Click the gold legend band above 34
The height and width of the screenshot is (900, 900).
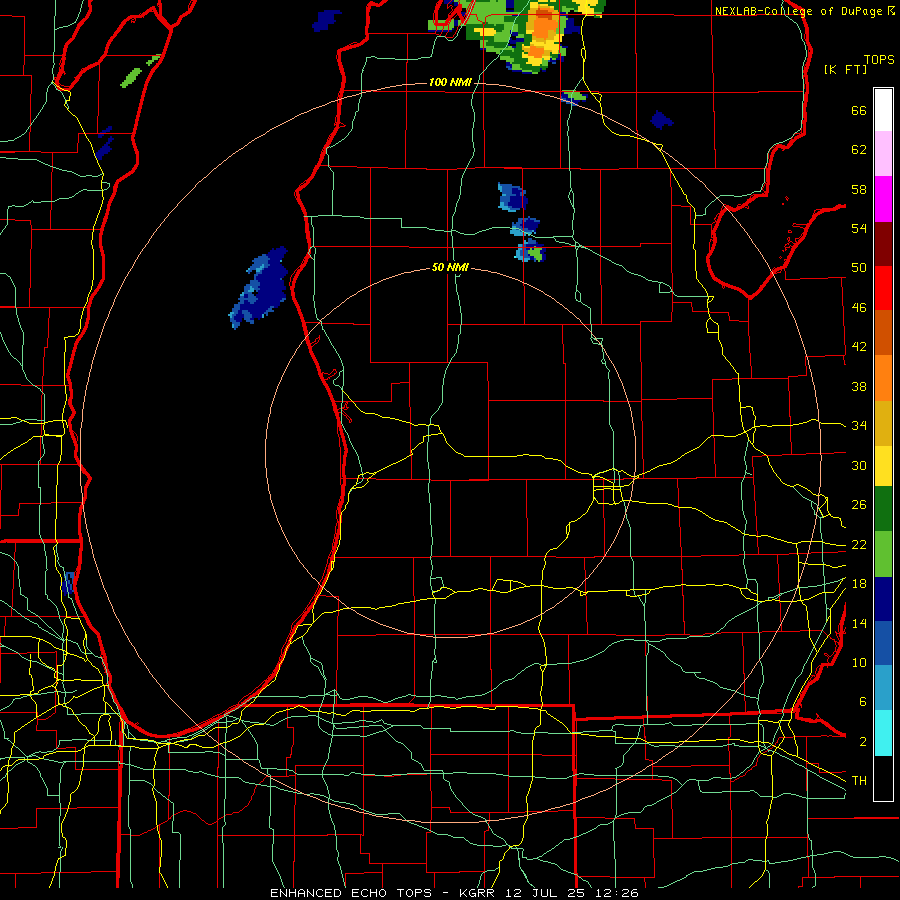pyautogui.click(x=883, y=423)
